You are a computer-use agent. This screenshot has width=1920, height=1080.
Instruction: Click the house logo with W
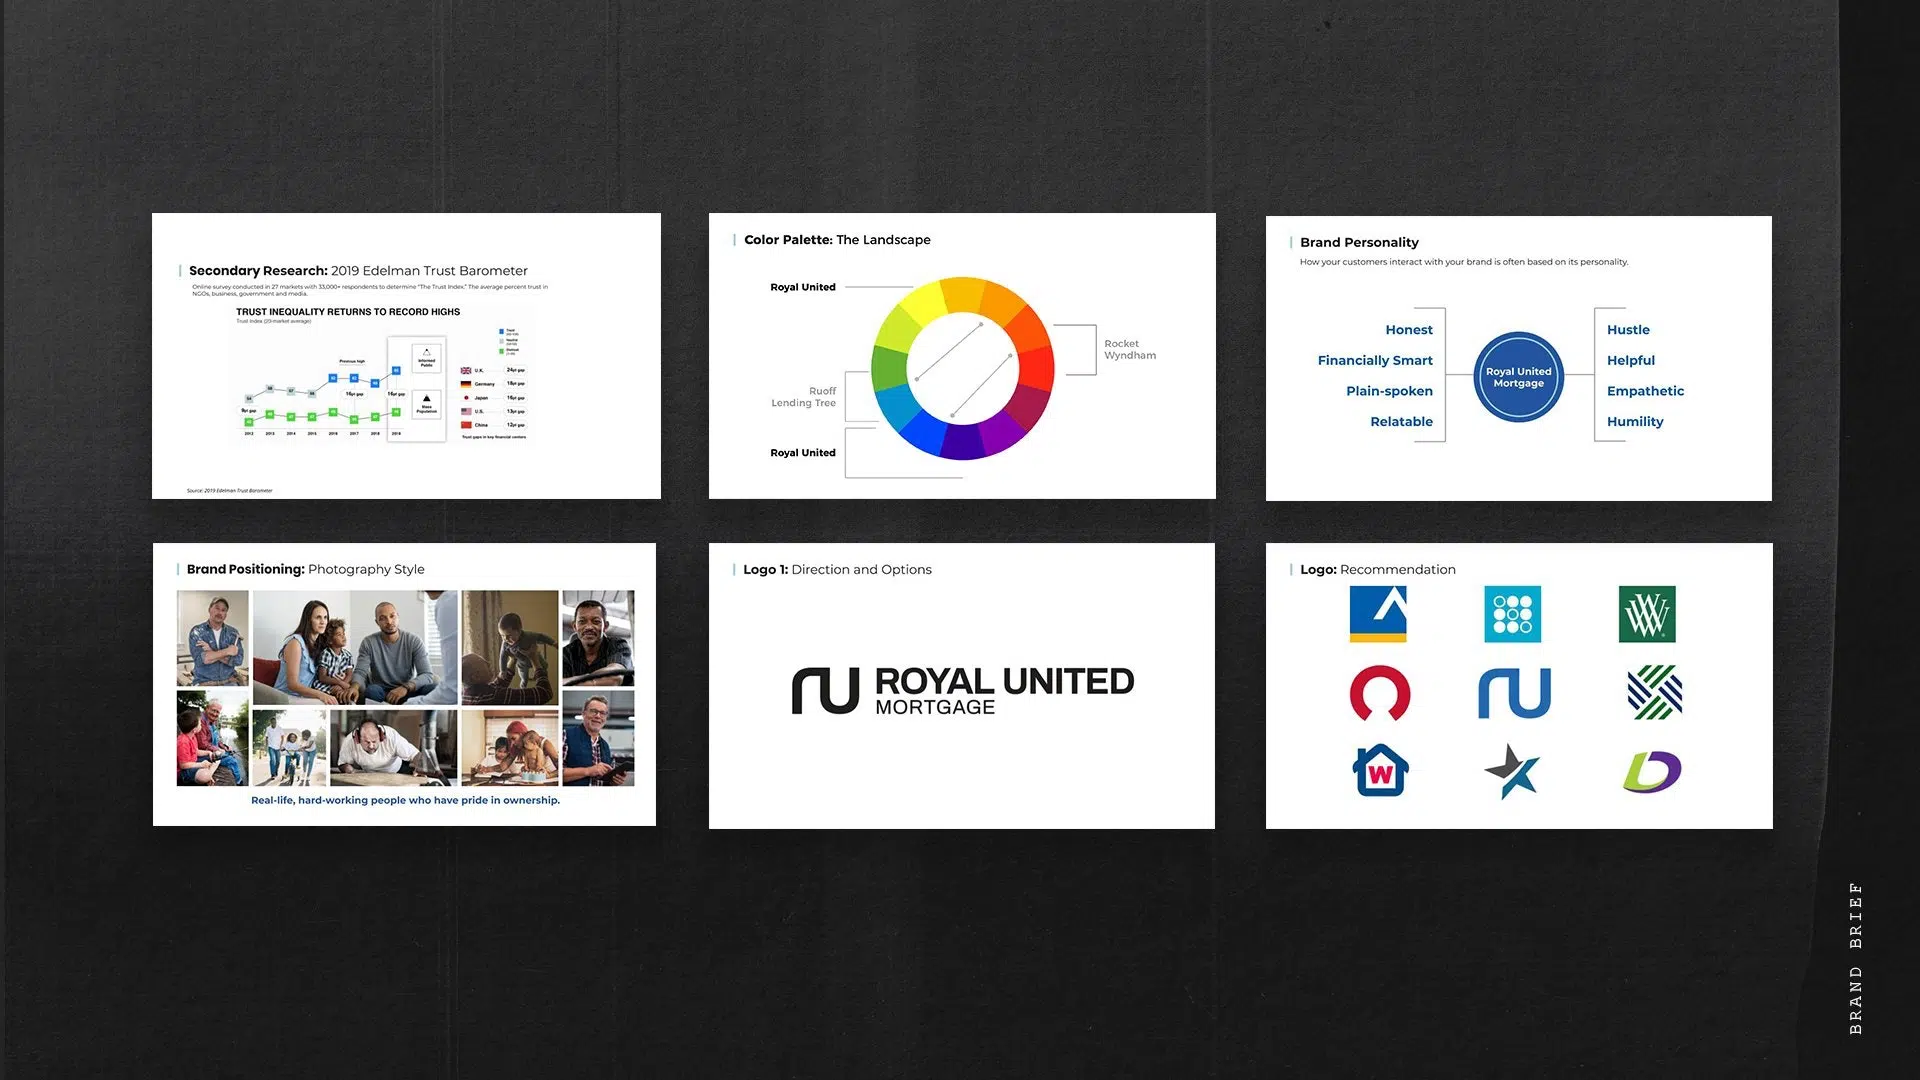click(x=1380, y=770)
